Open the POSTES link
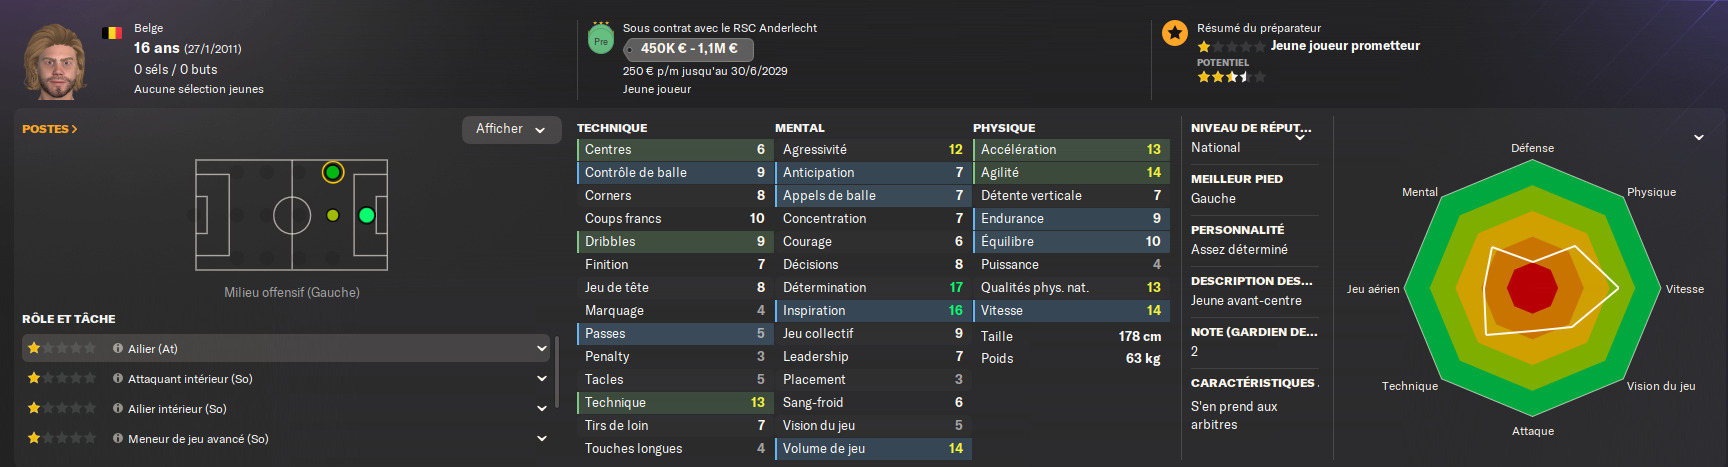The height and width of the screenshot is (467, 1728). click(49, 129)
